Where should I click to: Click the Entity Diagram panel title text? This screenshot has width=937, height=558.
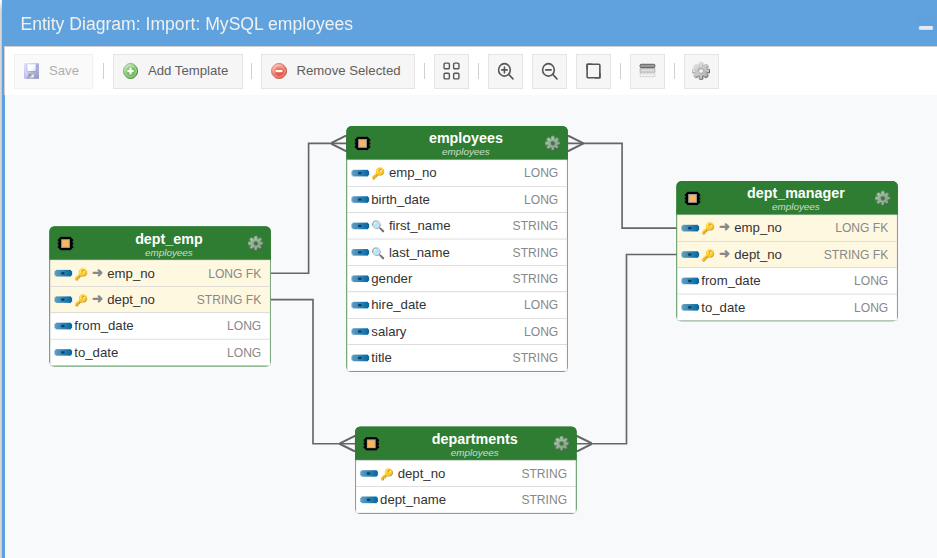(x=186, y=24)
